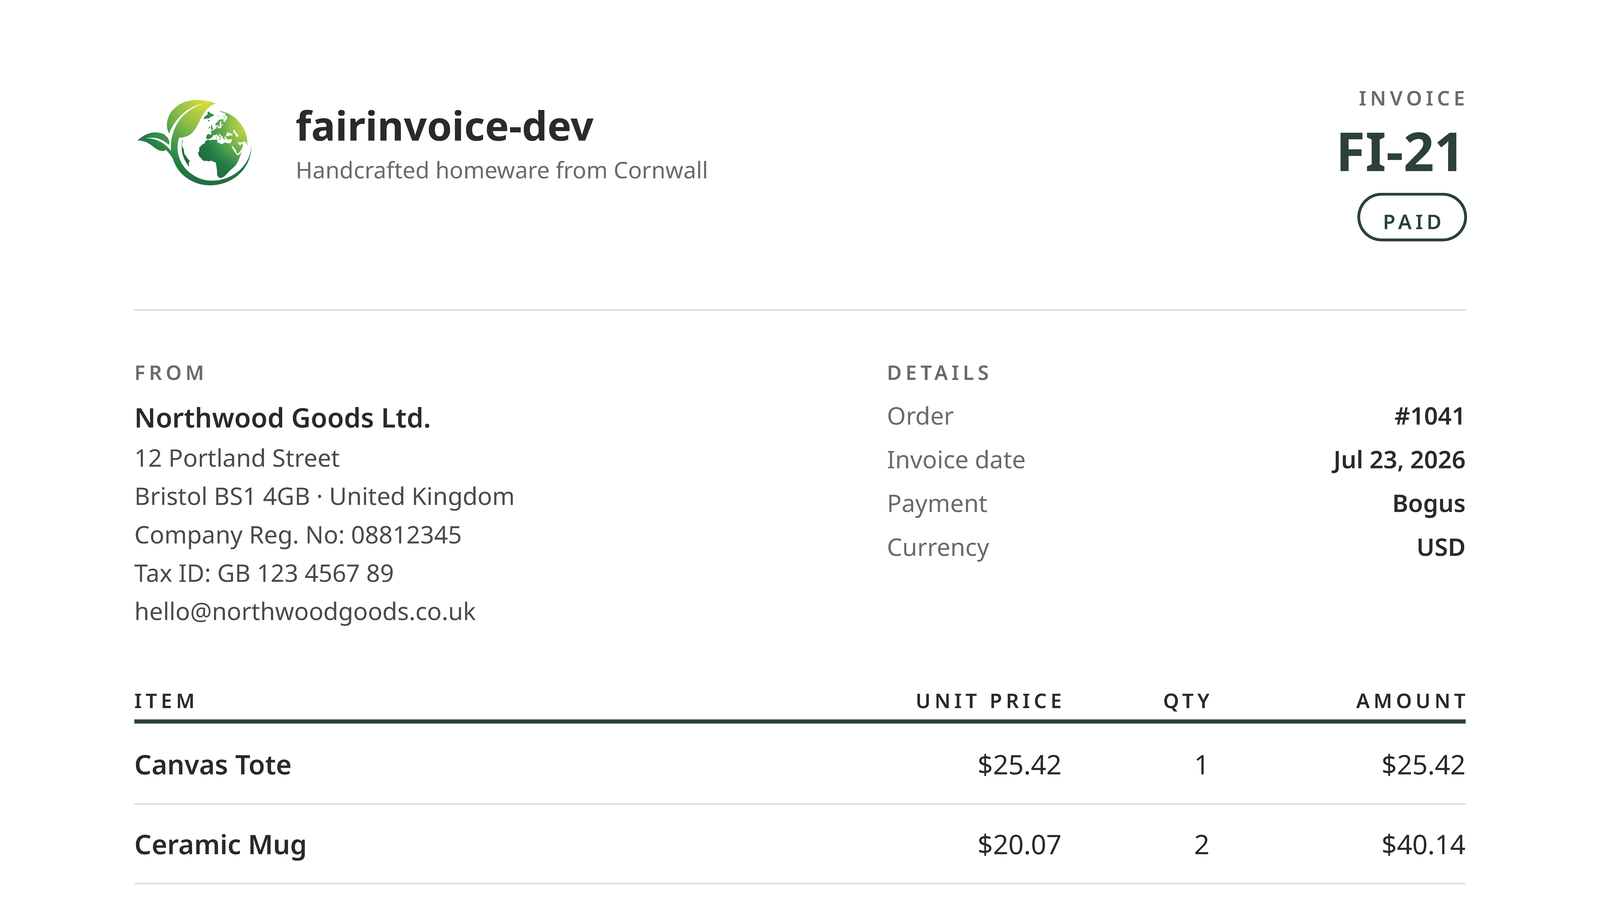This screenshot has width=1600, height=900.
Task: Click the UNIT PRICE column header
Action: pyautogui.click(x=989, y=701)
